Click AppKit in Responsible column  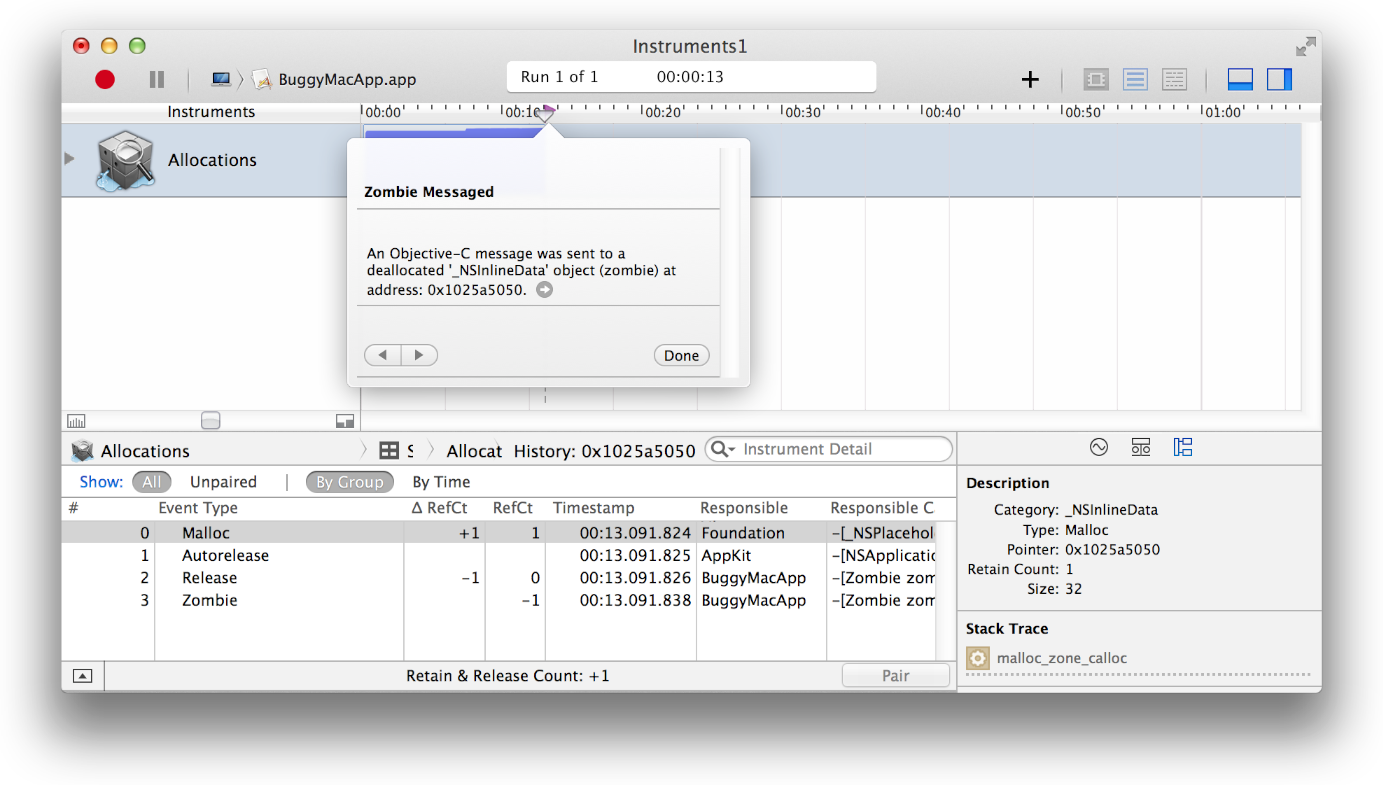726,555
